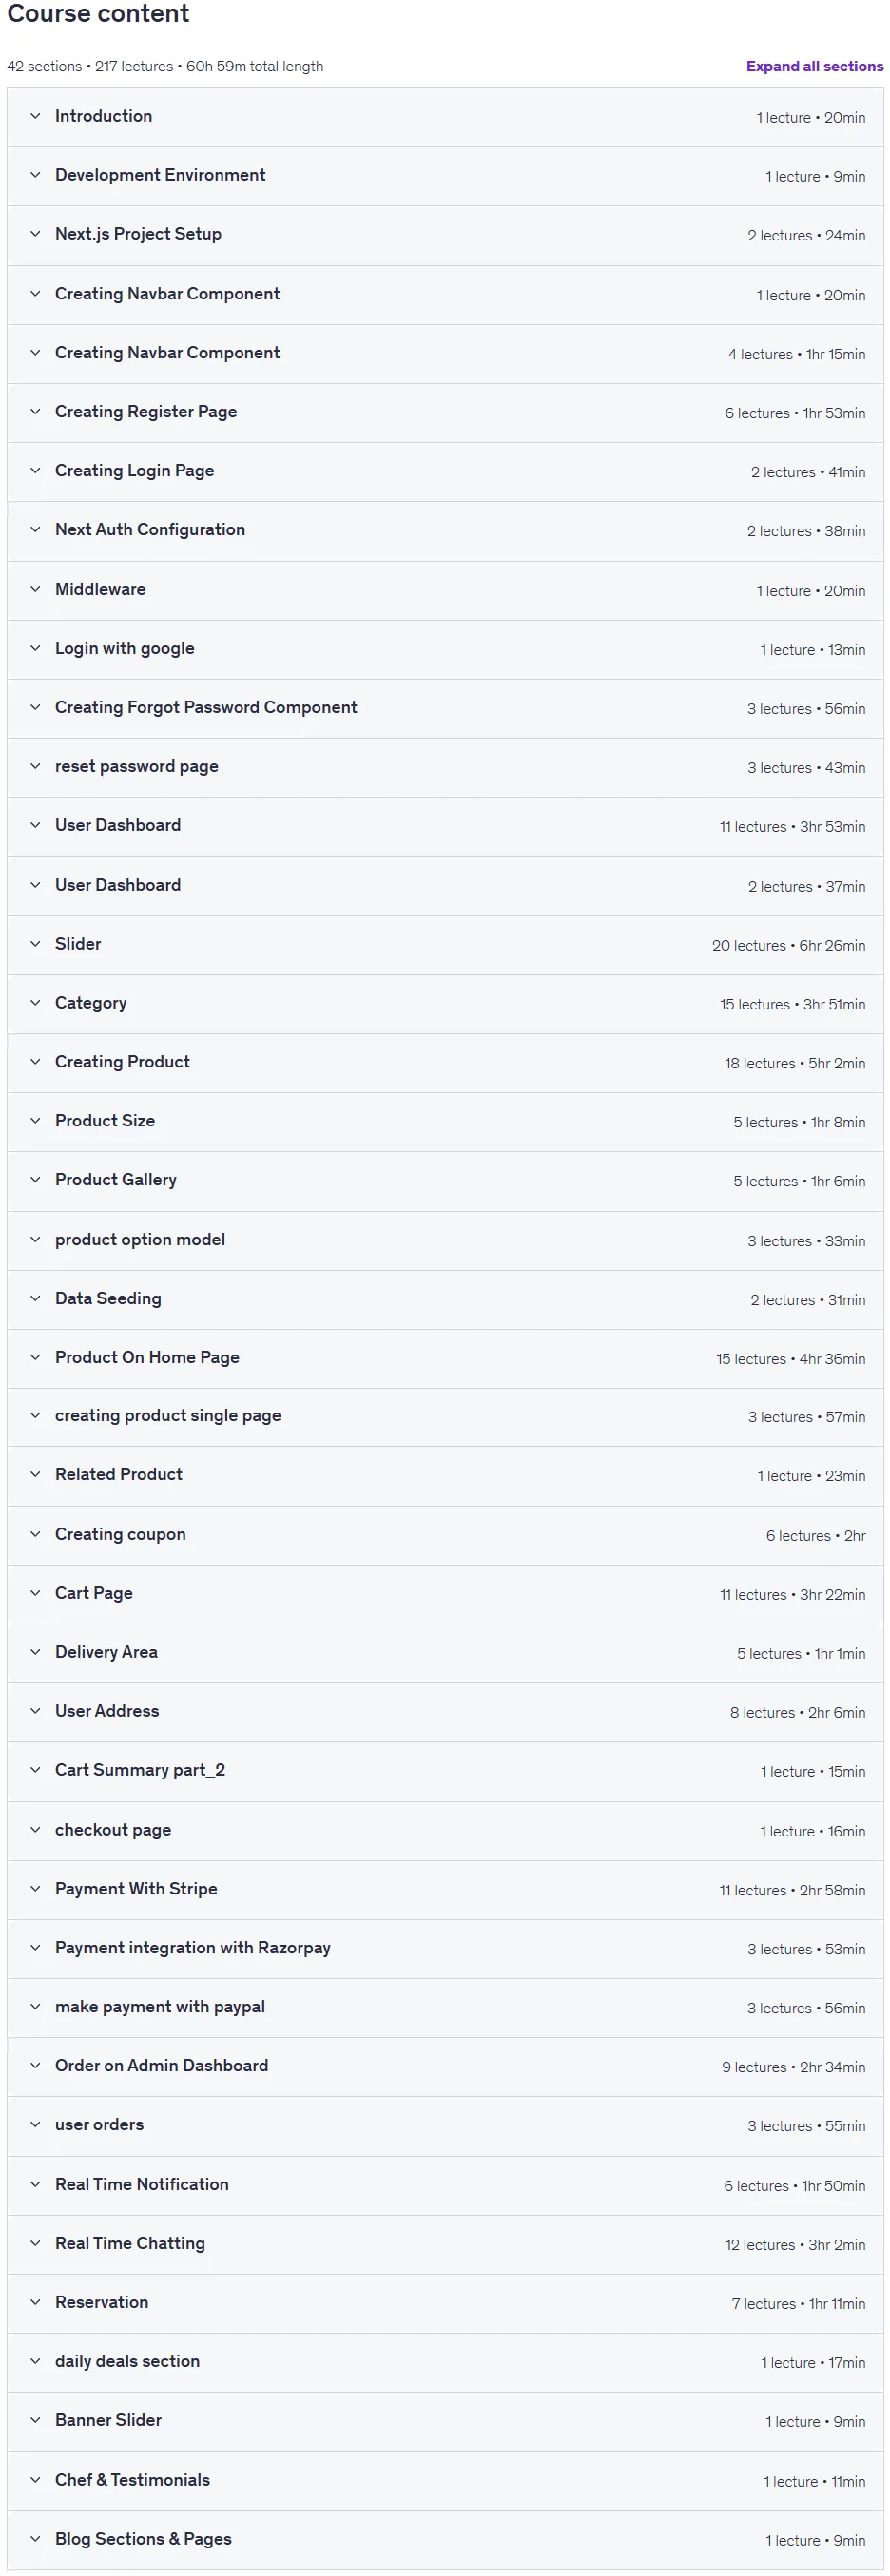Expand the checkout page section
This screenshot has height=2576, width=890.
tap(445, 1830)
